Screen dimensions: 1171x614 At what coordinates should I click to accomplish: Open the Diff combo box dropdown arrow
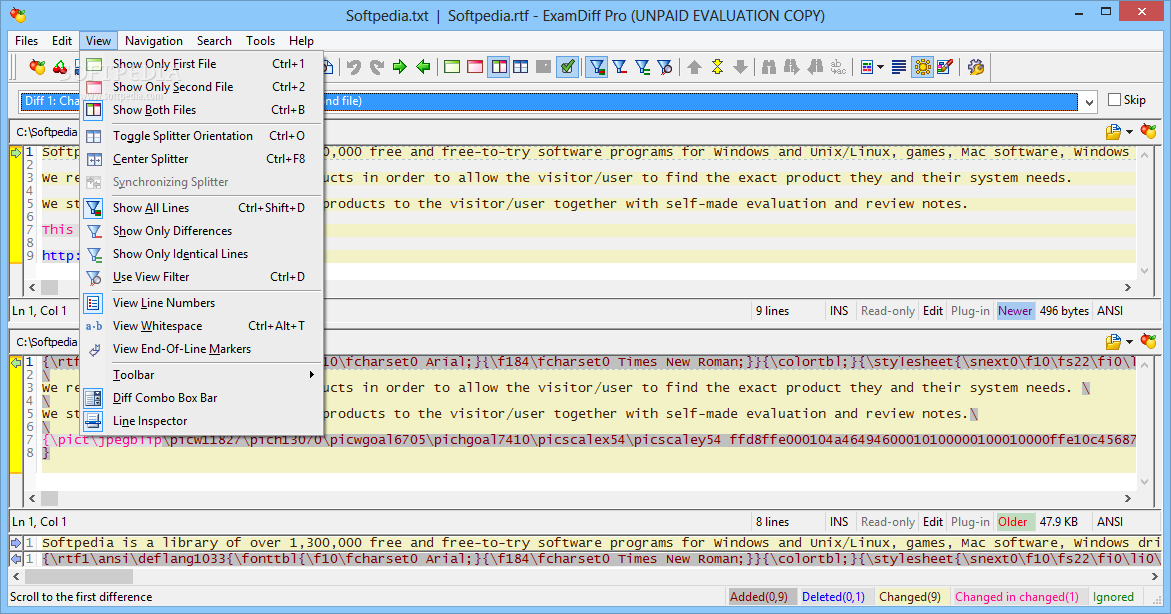point(1089,102)
